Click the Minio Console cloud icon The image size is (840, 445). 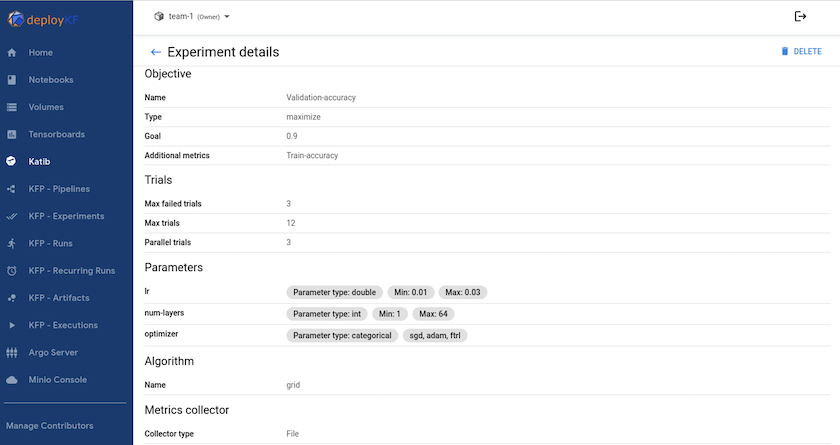(x=12, y=380)
